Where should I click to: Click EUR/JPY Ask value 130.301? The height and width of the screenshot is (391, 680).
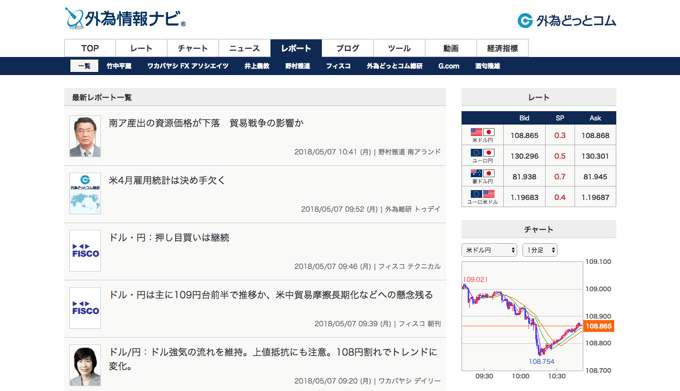(595, 156)
